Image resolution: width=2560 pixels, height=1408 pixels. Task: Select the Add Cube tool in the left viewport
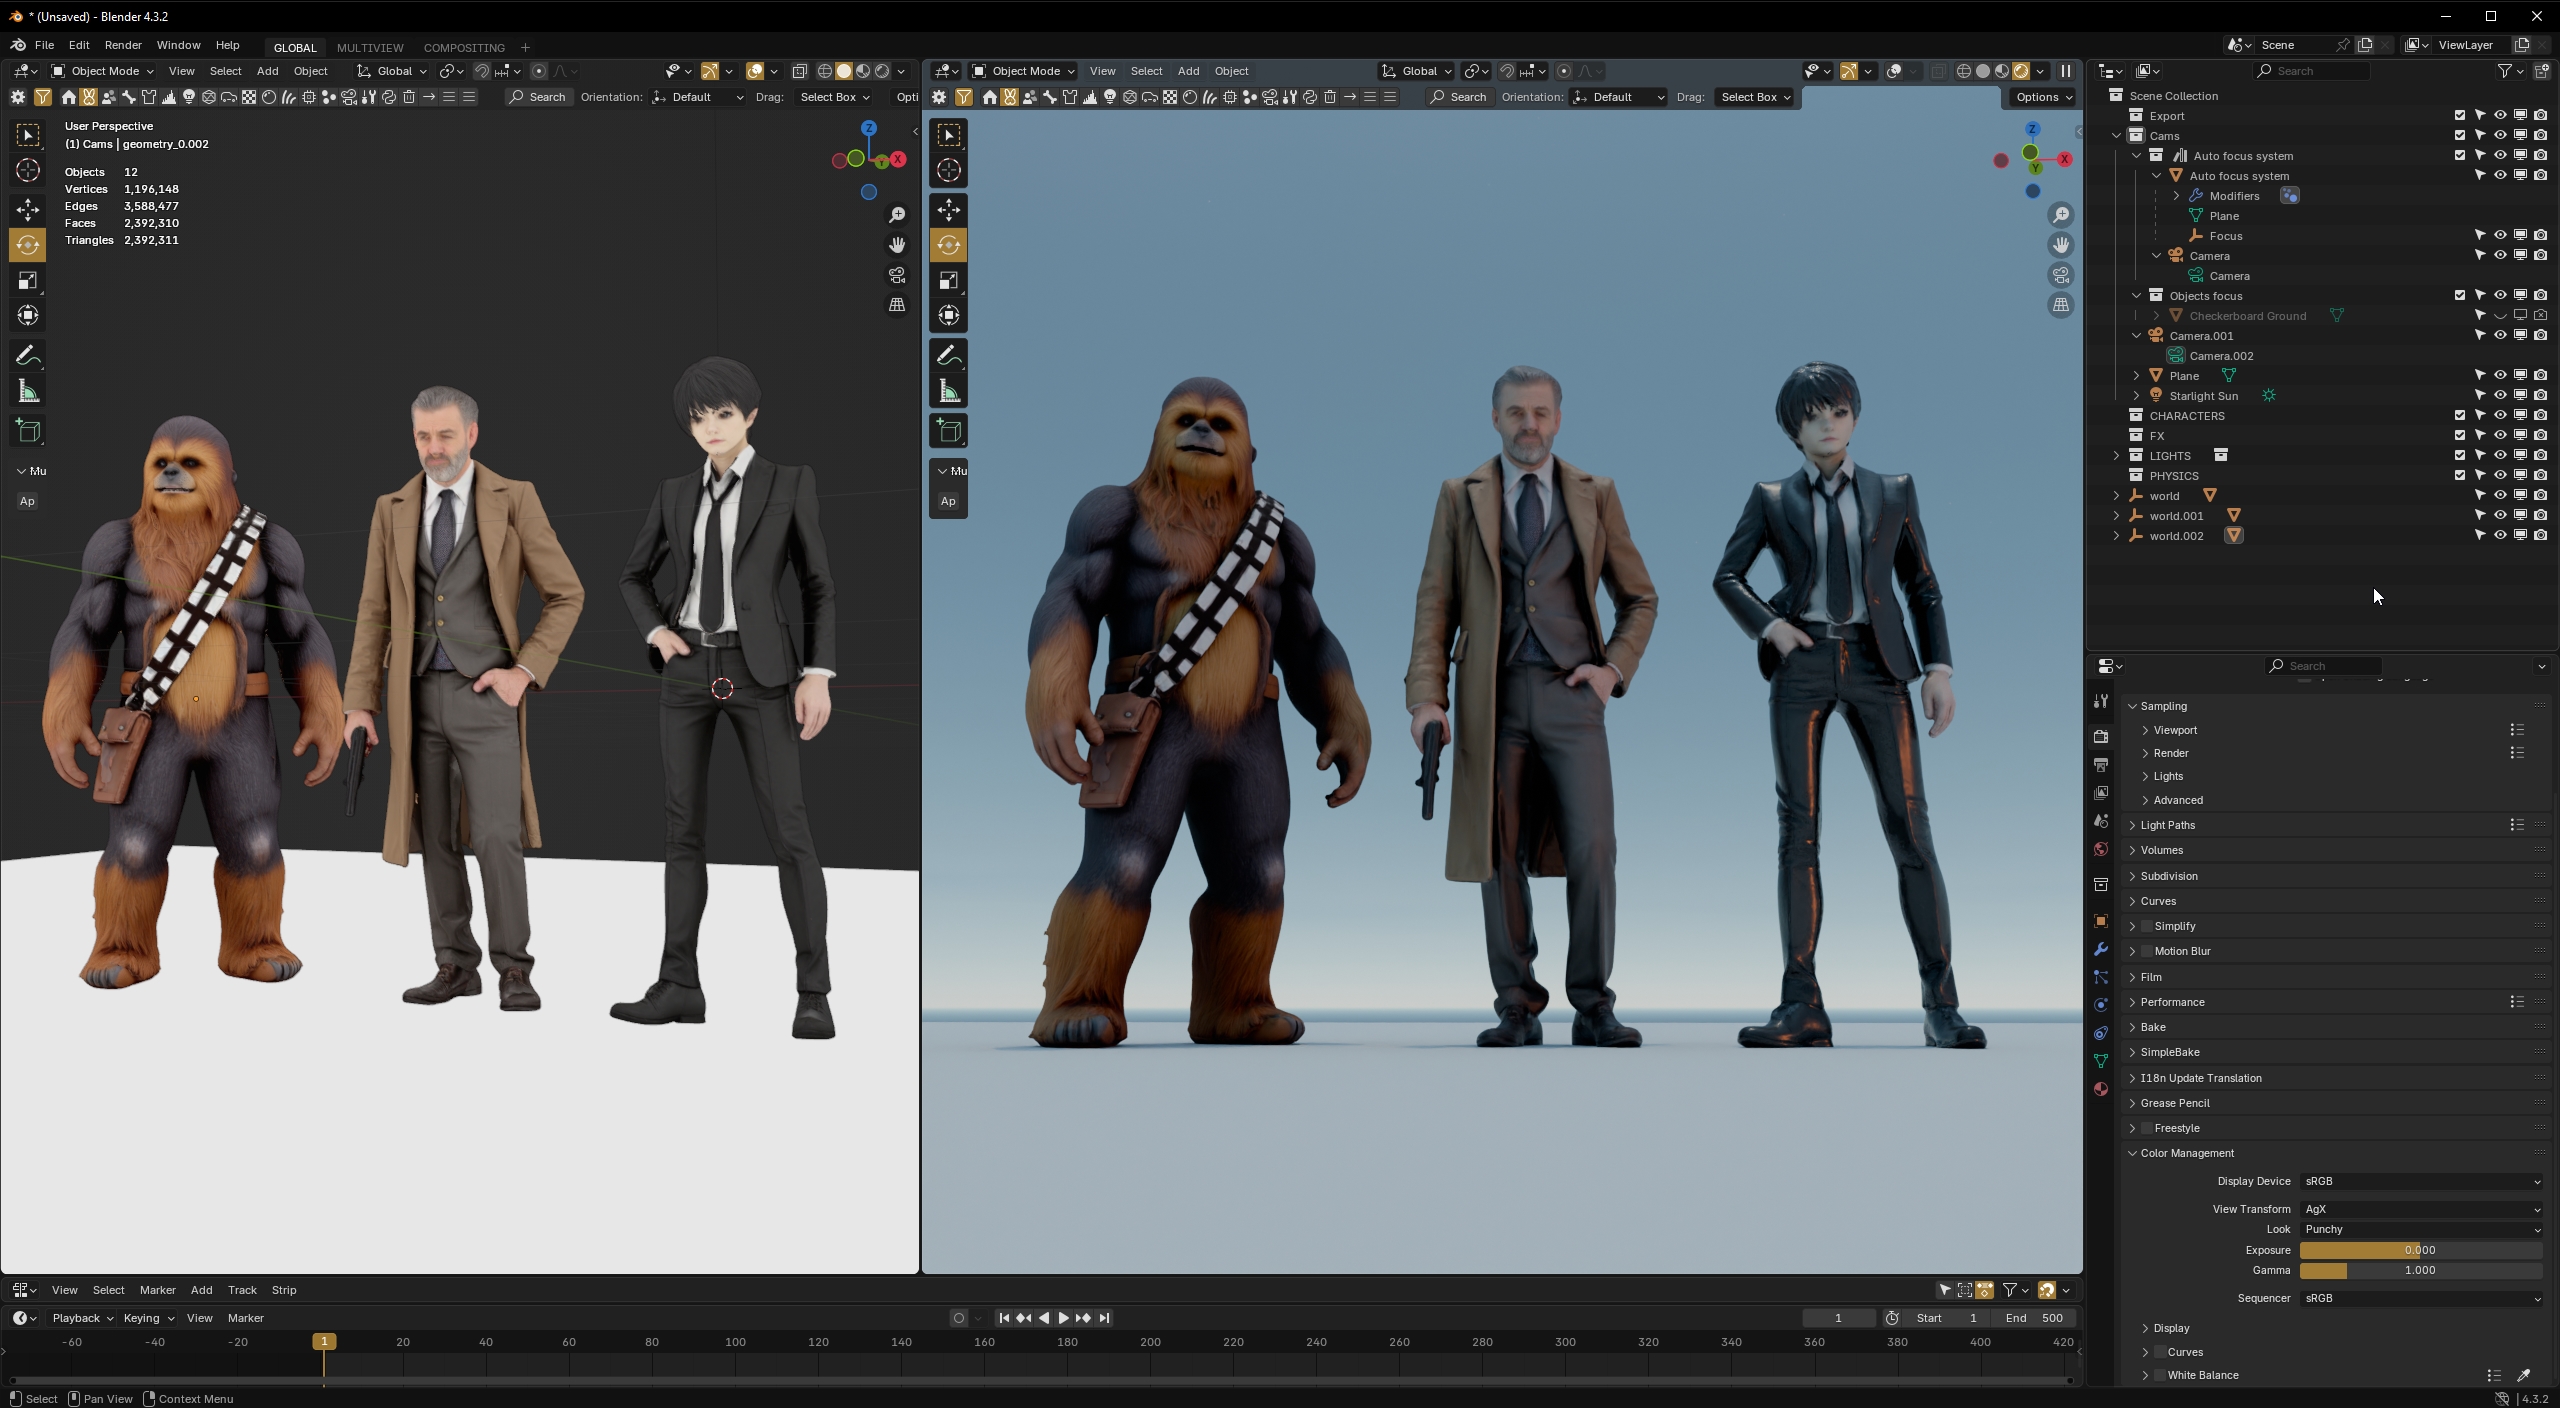point(28,431)
